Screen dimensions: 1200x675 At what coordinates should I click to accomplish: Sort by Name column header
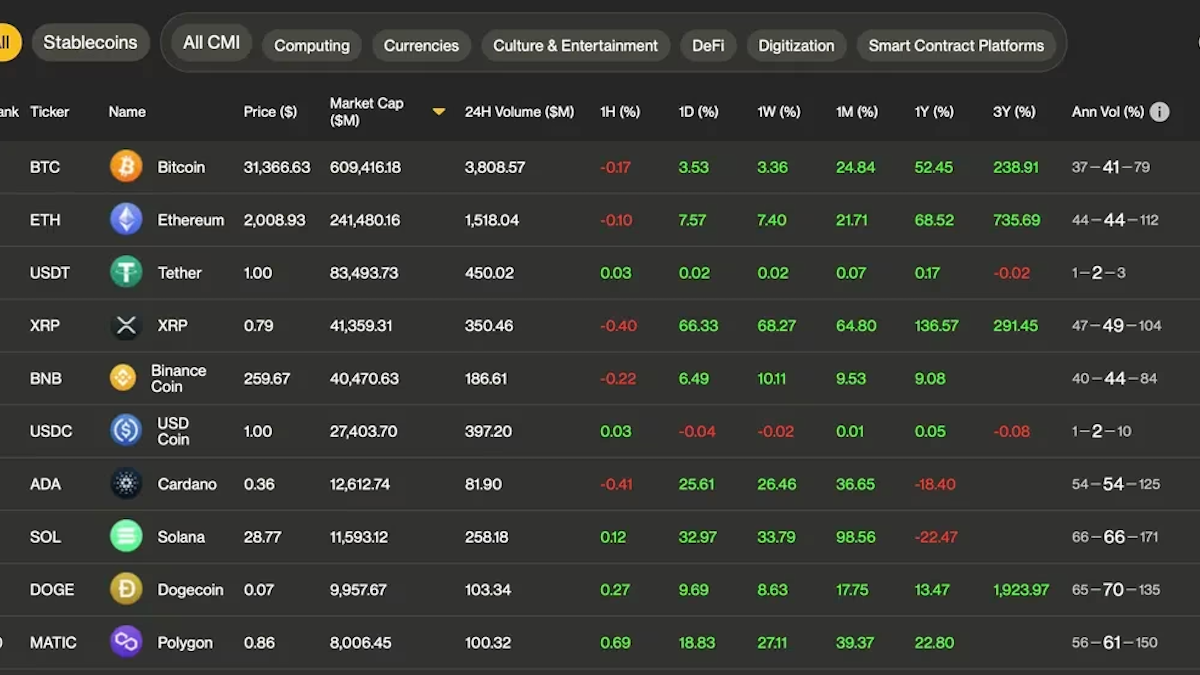[x=127, y=112]
